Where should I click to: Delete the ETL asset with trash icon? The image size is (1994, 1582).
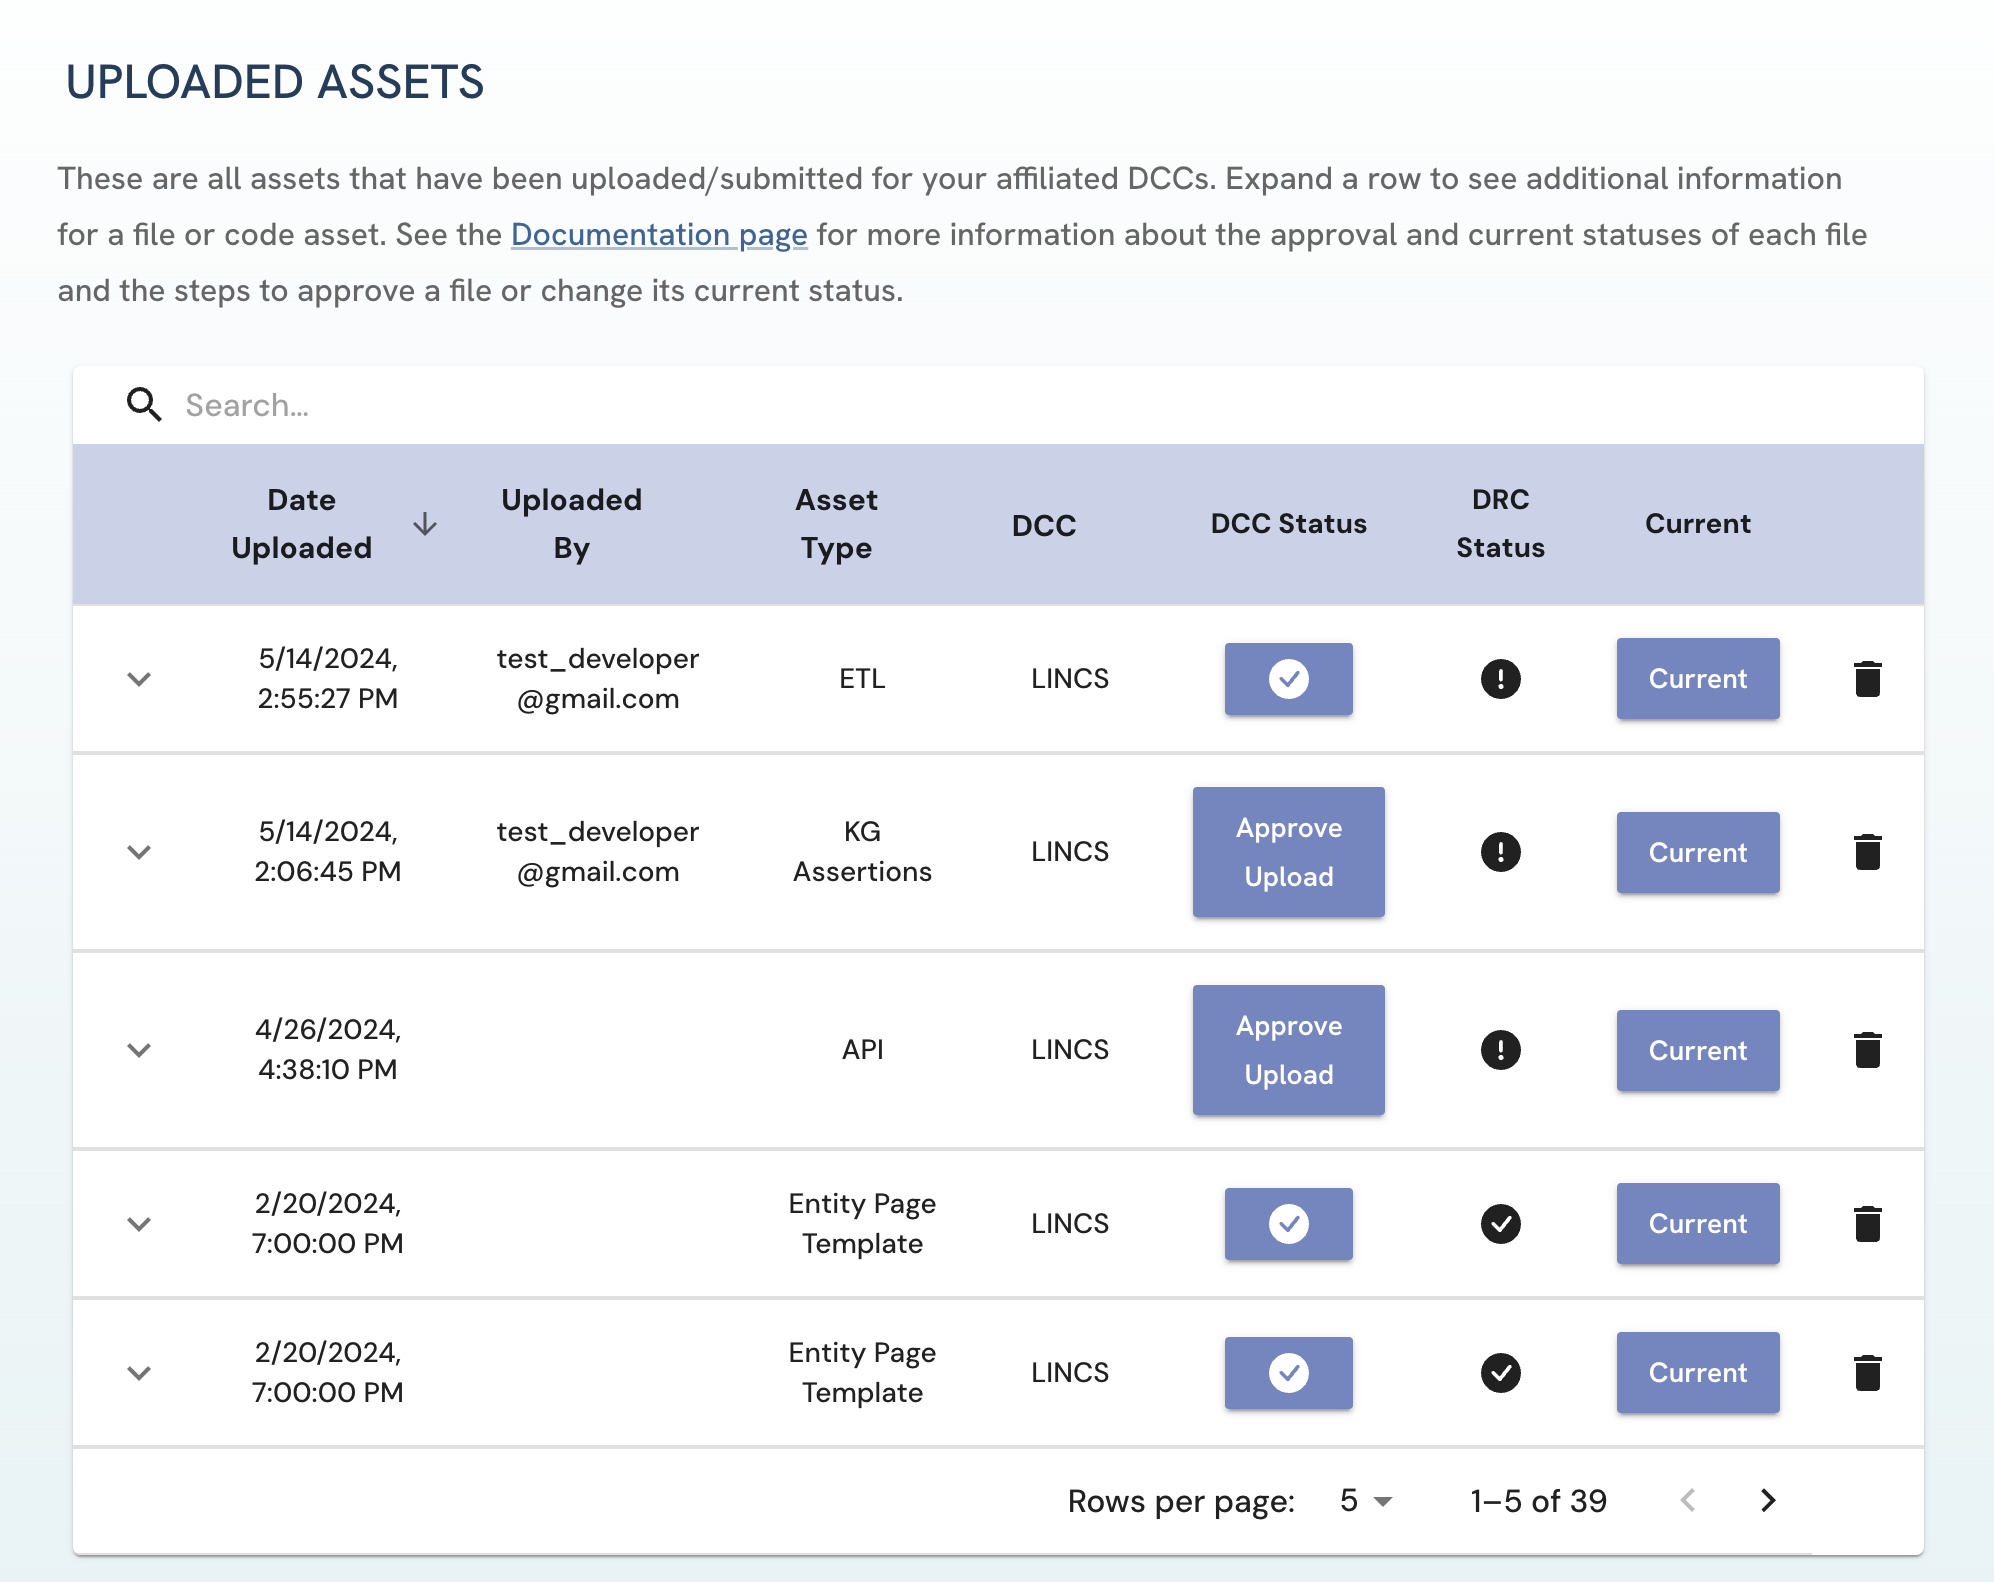coord(1867,679)
